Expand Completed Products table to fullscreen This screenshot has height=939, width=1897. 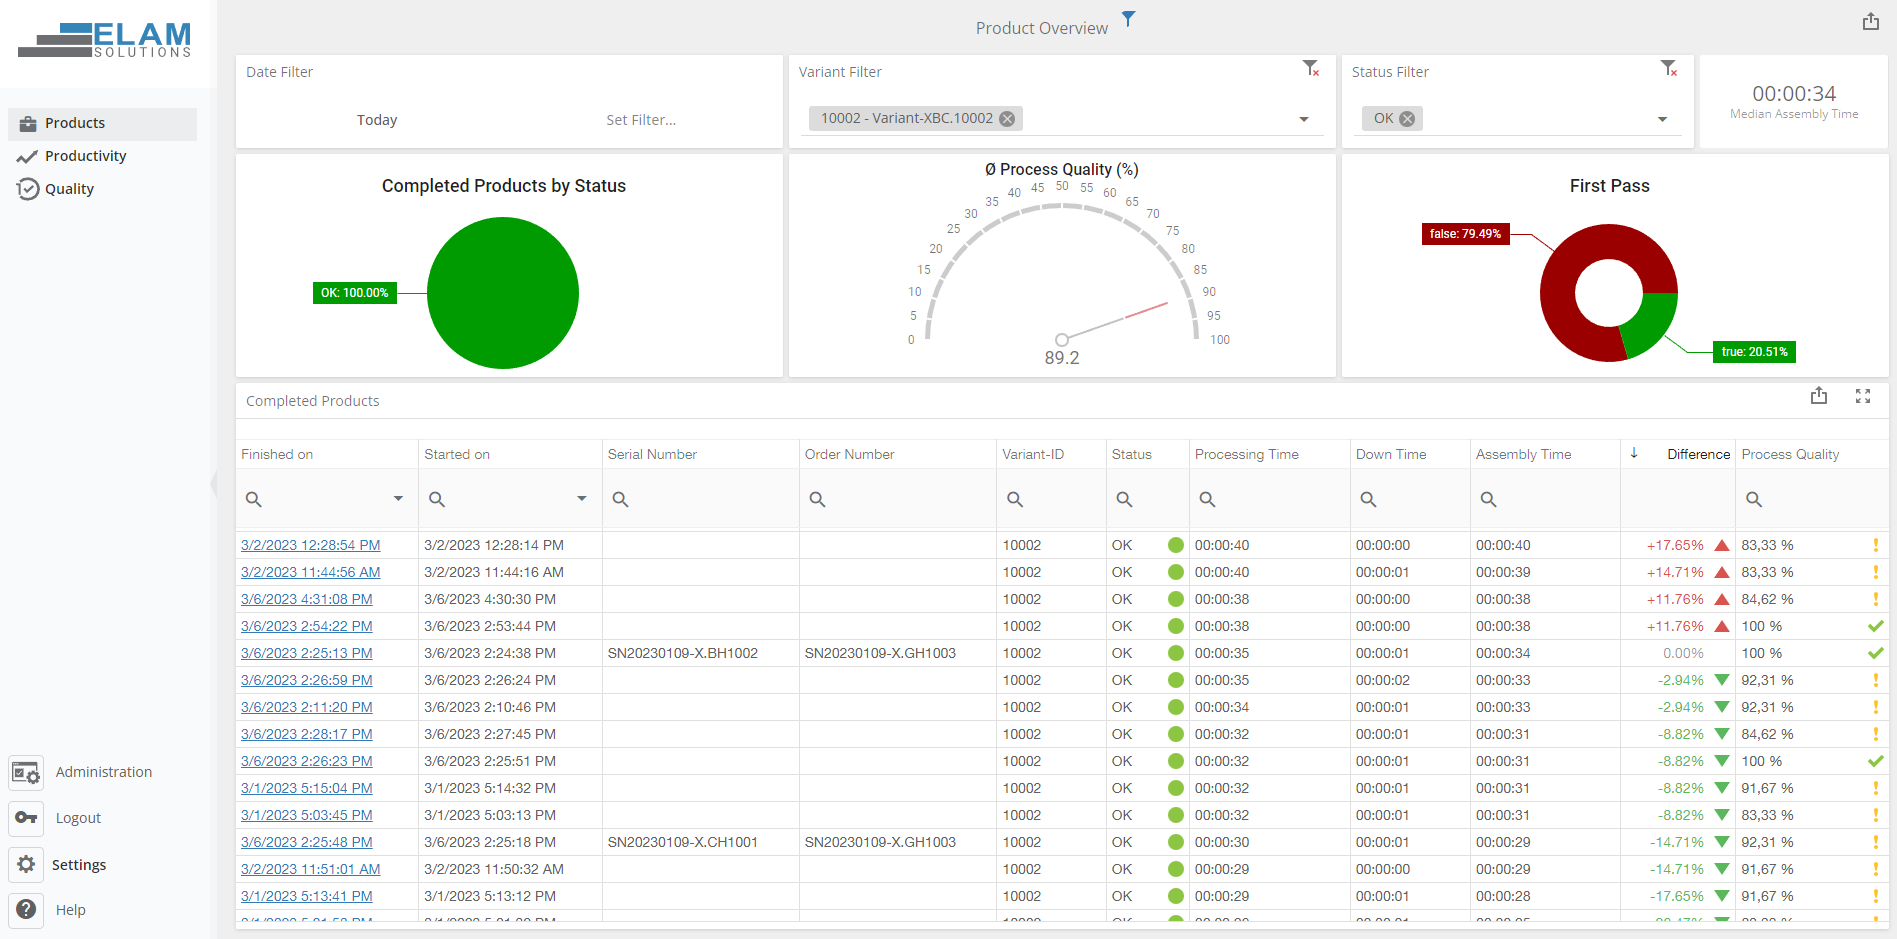click(x=1862, y=396)
